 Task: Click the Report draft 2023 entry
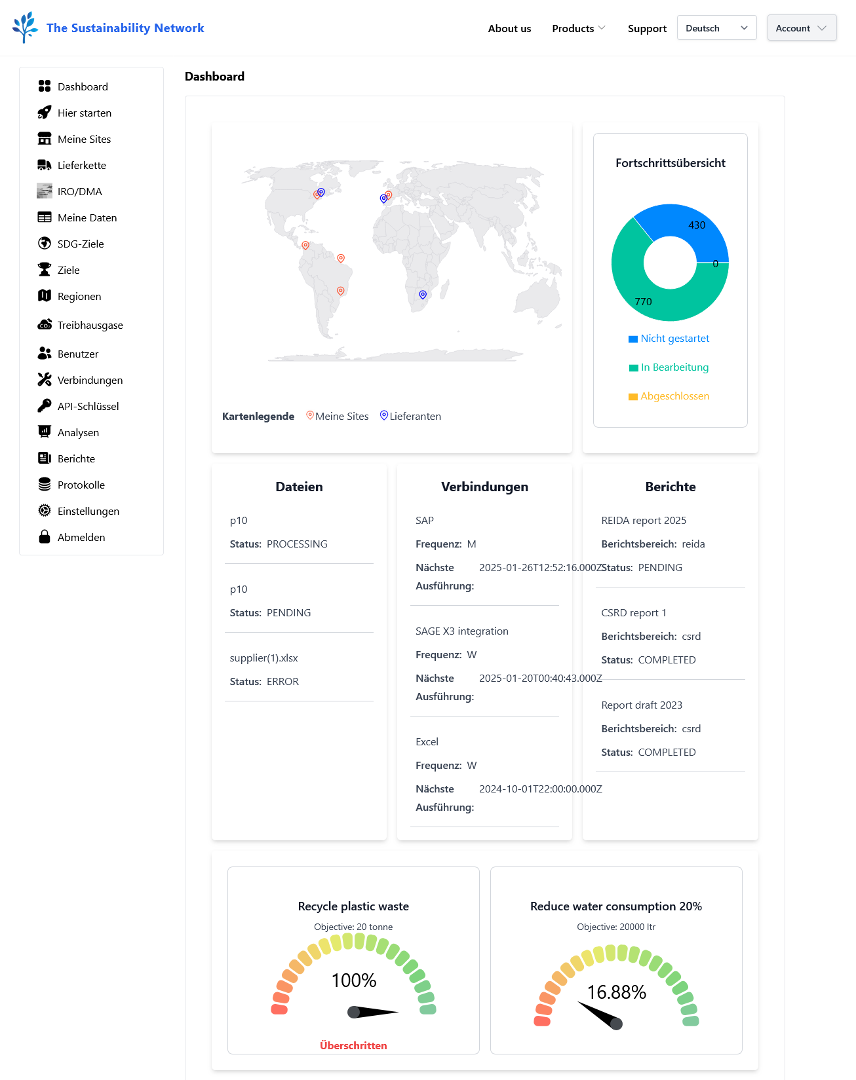[642, 705]
